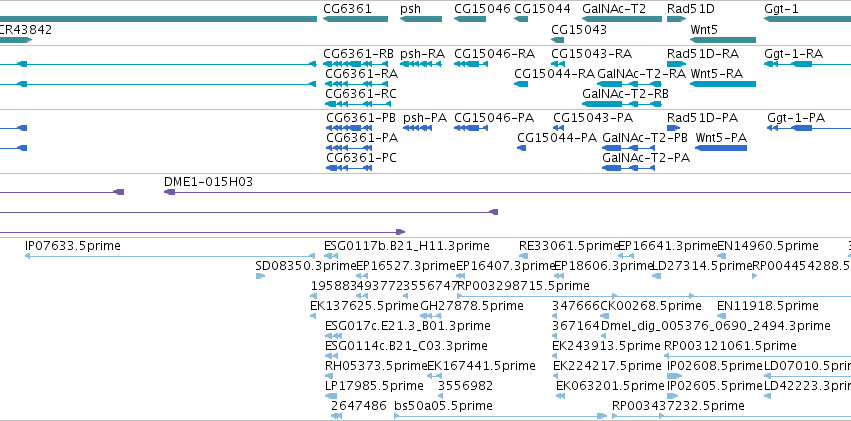Screen dimensions: 851x421
Task: Click the EK063201.5prime EST label
Action: [611, 386]
